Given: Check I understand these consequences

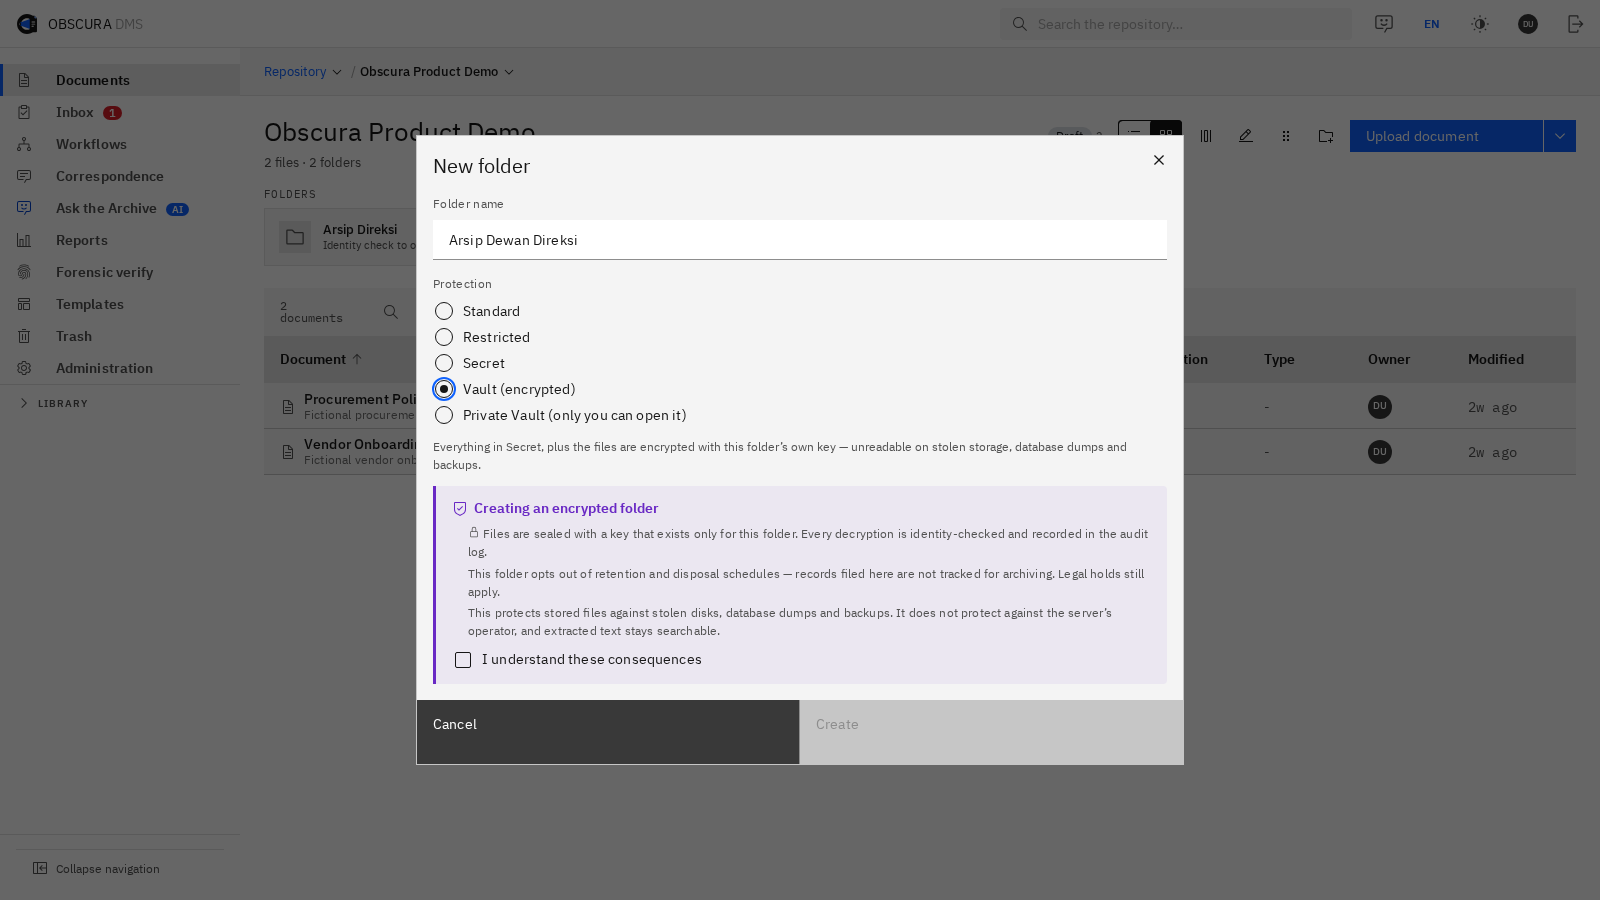Looking at the screenshot, I should click(463, 660).
